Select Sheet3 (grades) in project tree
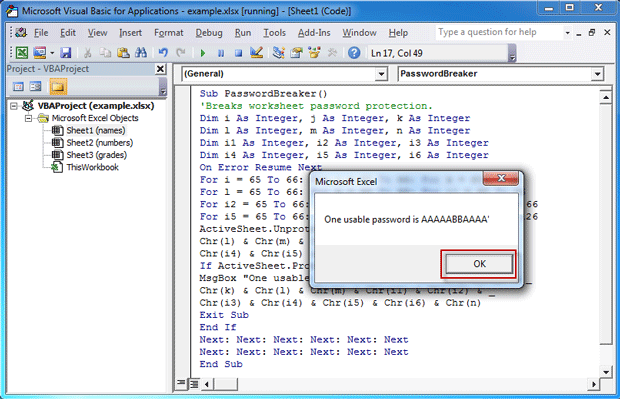The image size is (620, 399). pos(96,155)
